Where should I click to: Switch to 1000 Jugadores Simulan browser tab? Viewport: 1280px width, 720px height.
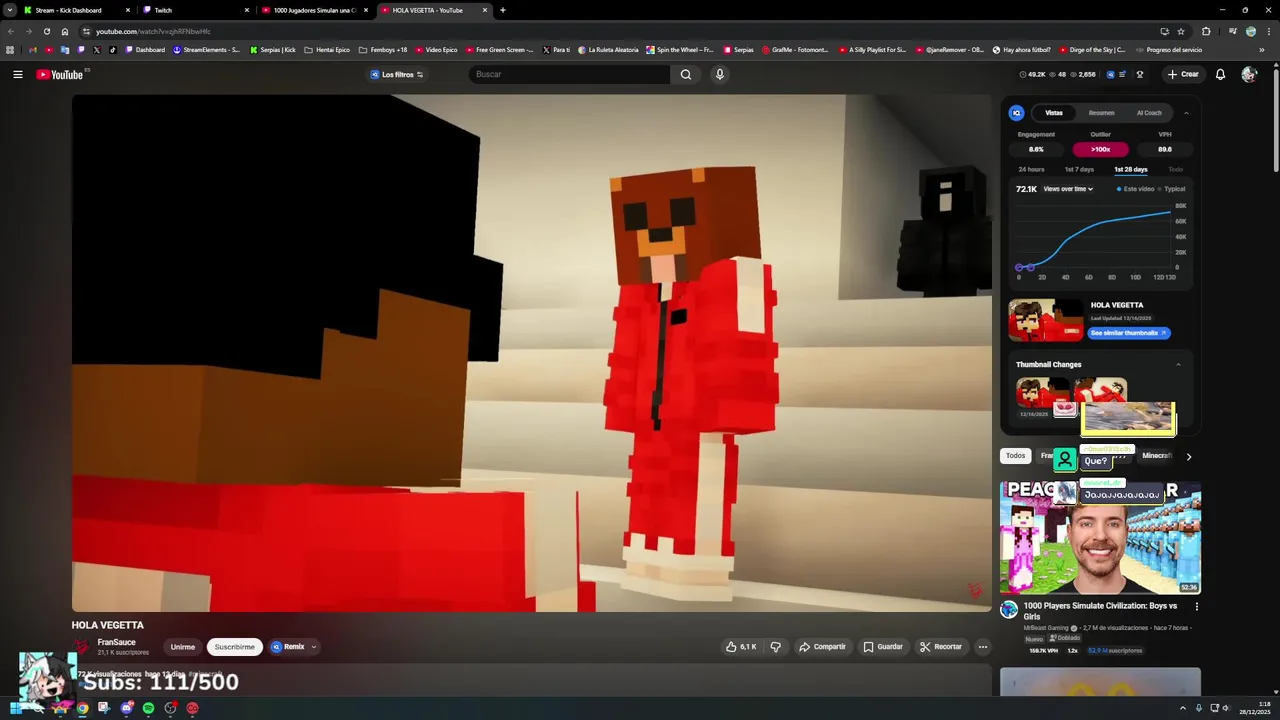pos(314,10)
